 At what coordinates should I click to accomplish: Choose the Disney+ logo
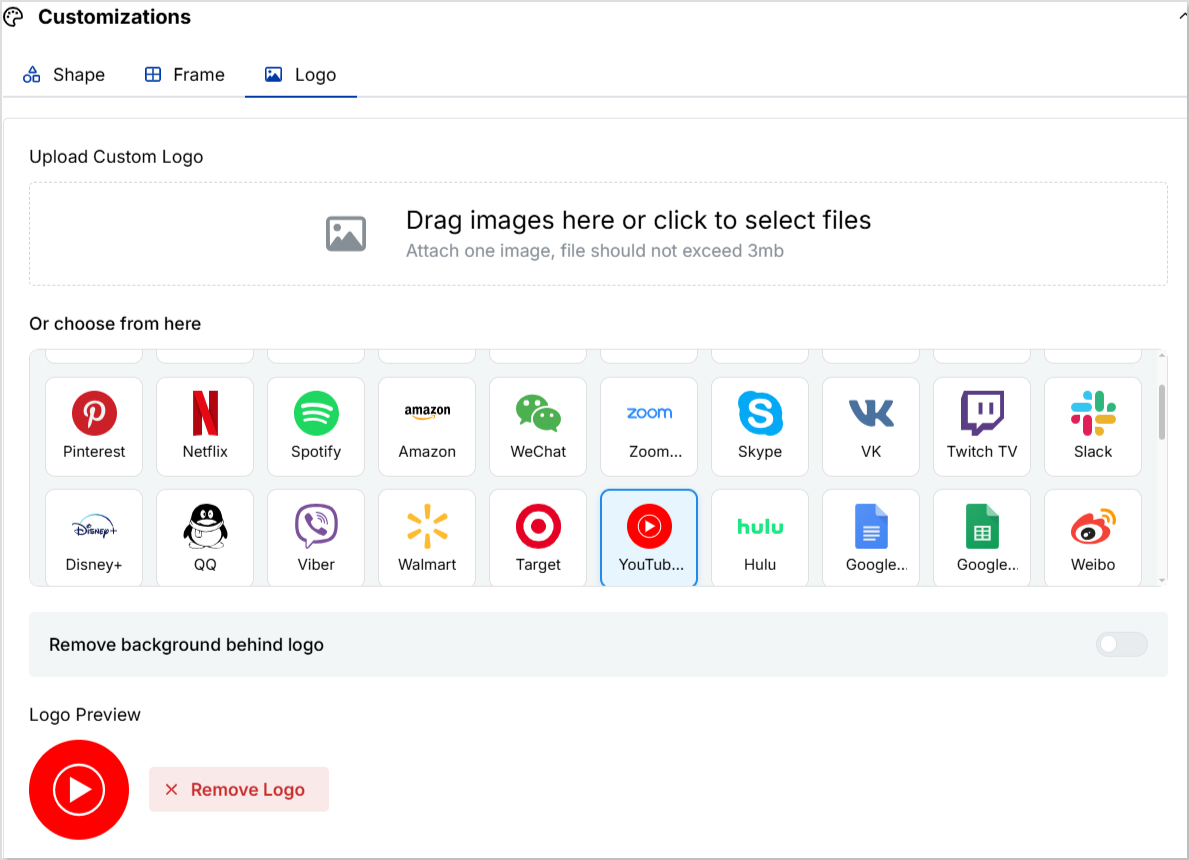click(x=94, y=538)
